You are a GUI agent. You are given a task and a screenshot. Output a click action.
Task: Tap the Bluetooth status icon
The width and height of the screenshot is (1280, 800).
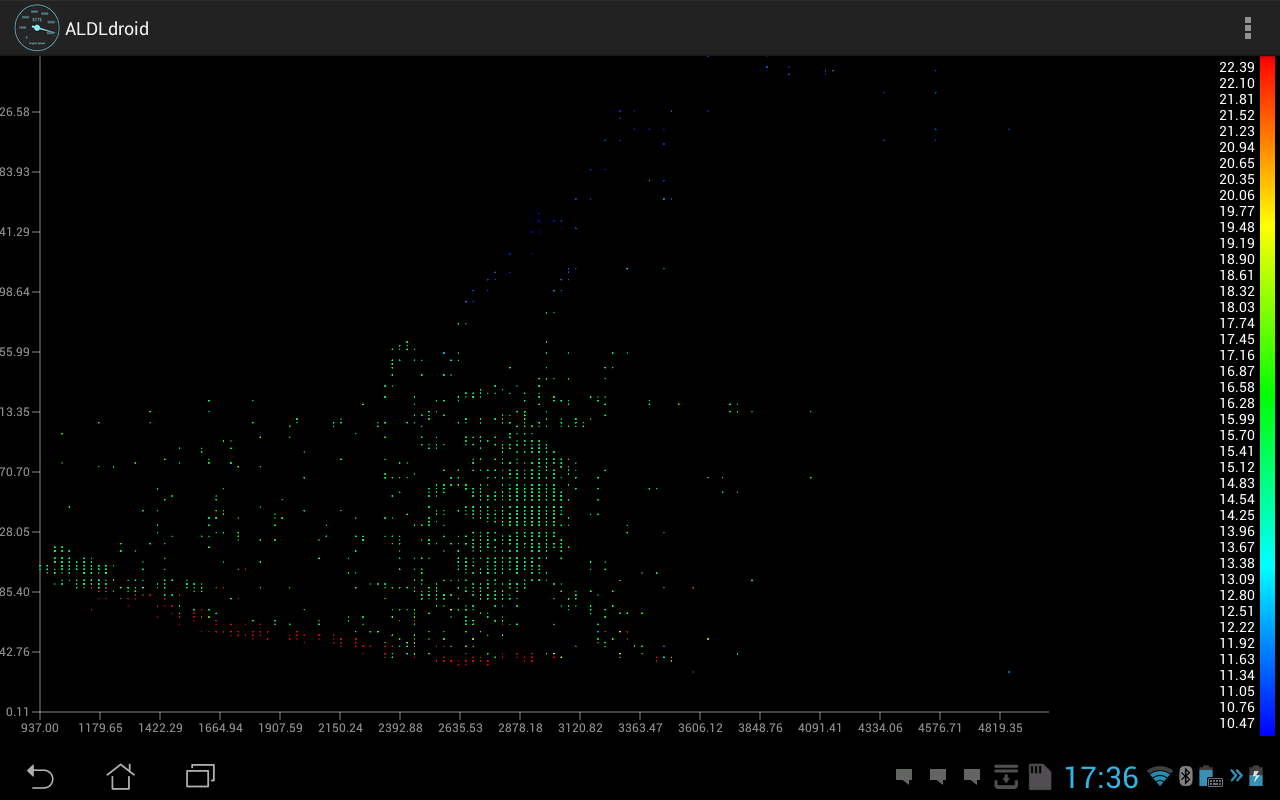(1185, 776)
